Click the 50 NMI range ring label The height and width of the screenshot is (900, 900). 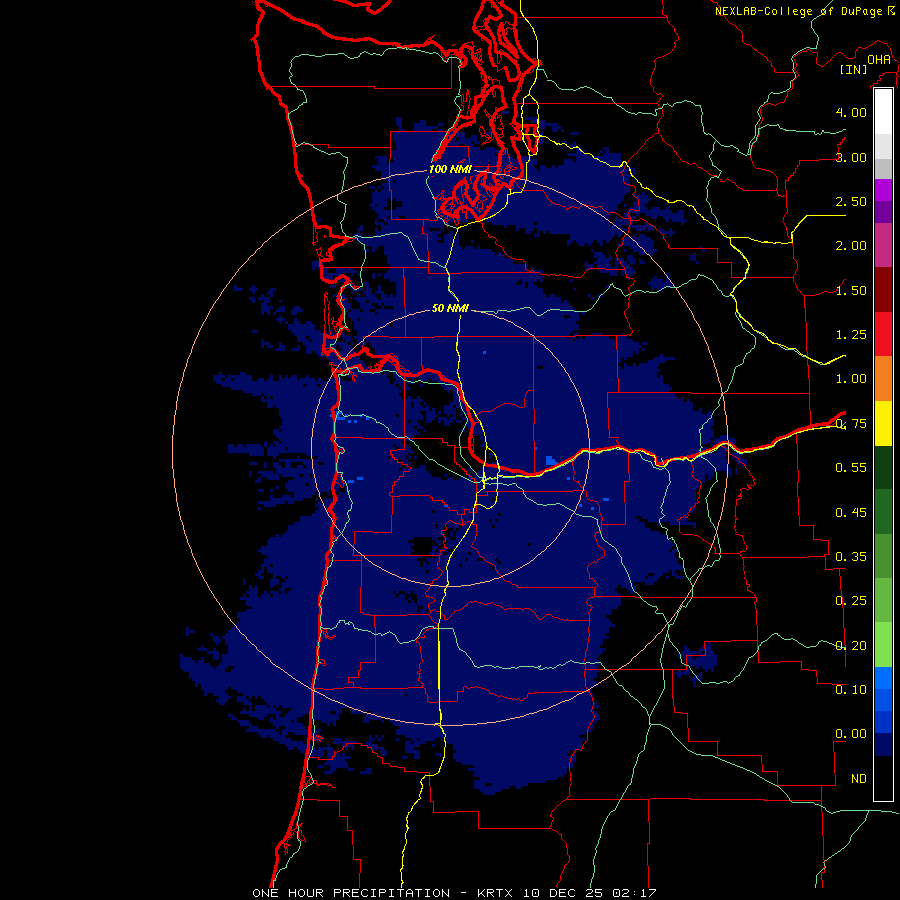(450, 308)
